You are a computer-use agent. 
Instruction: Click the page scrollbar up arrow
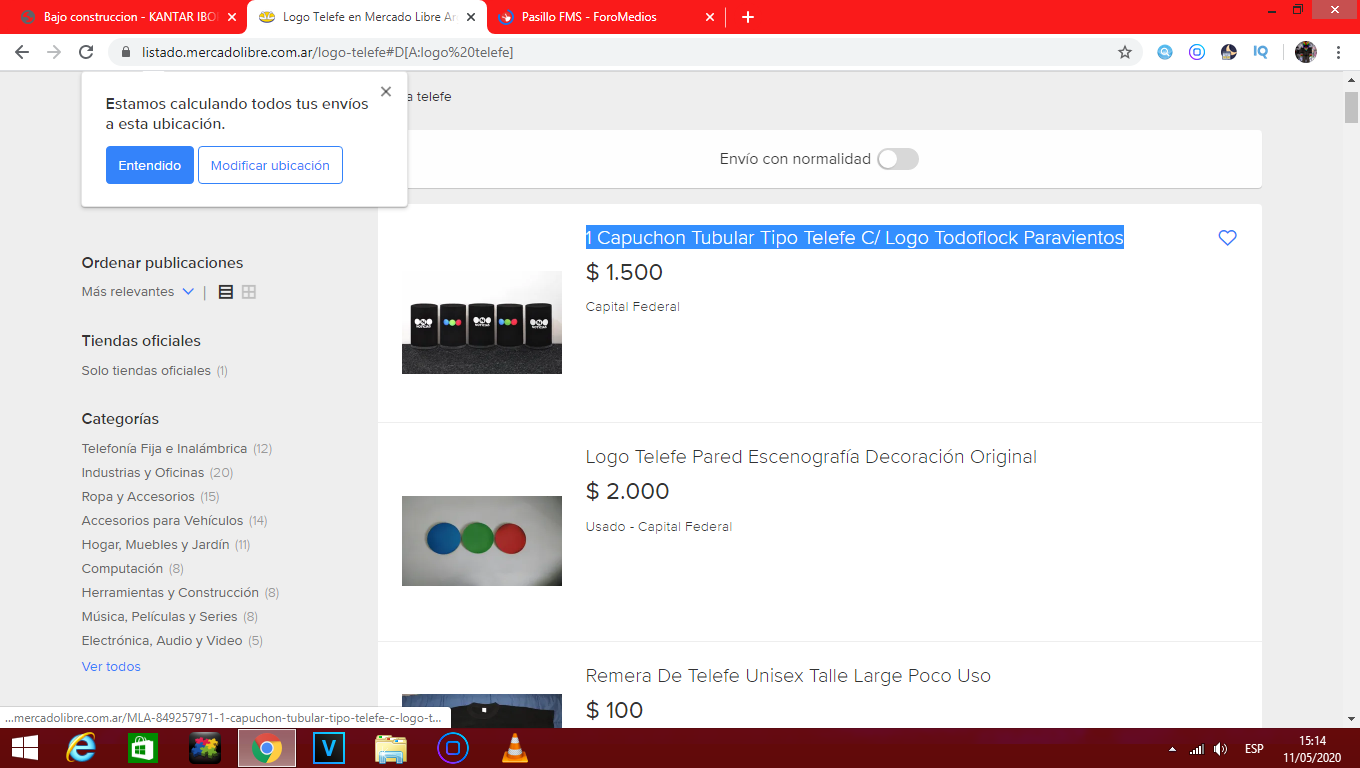pos(1351,81)
